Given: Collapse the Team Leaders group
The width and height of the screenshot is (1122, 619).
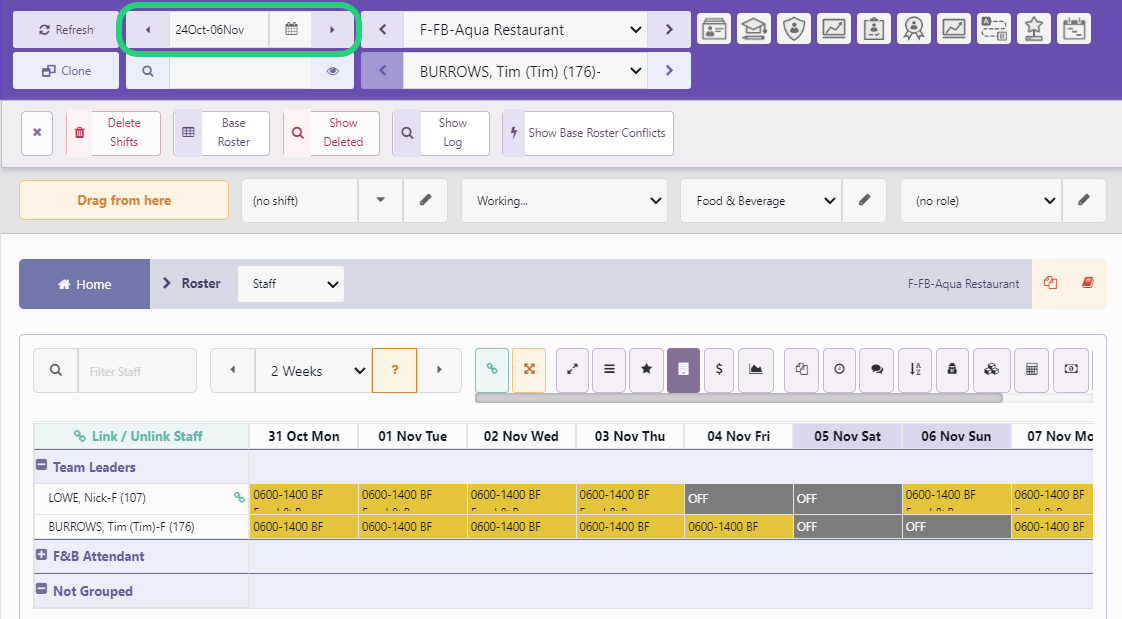Looking at the screenshot, I should 42,467.
